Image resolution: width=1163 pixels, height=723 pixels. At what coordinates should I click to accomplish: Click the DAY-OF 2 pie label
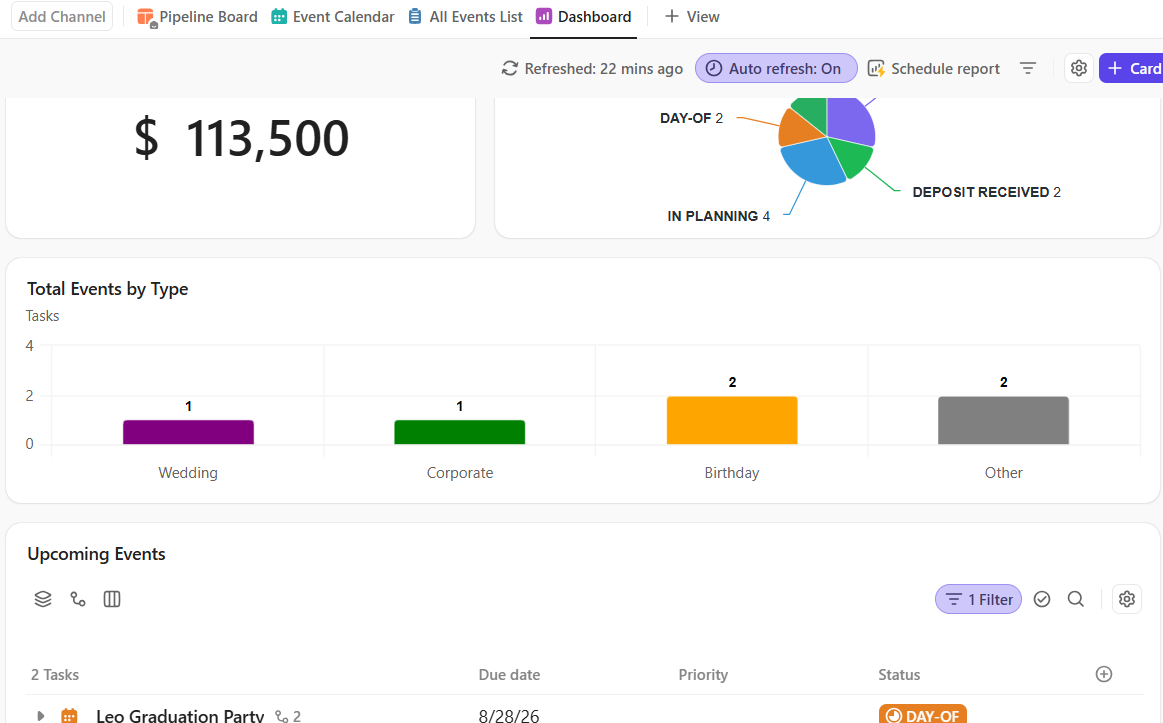[x=691, y=118]
